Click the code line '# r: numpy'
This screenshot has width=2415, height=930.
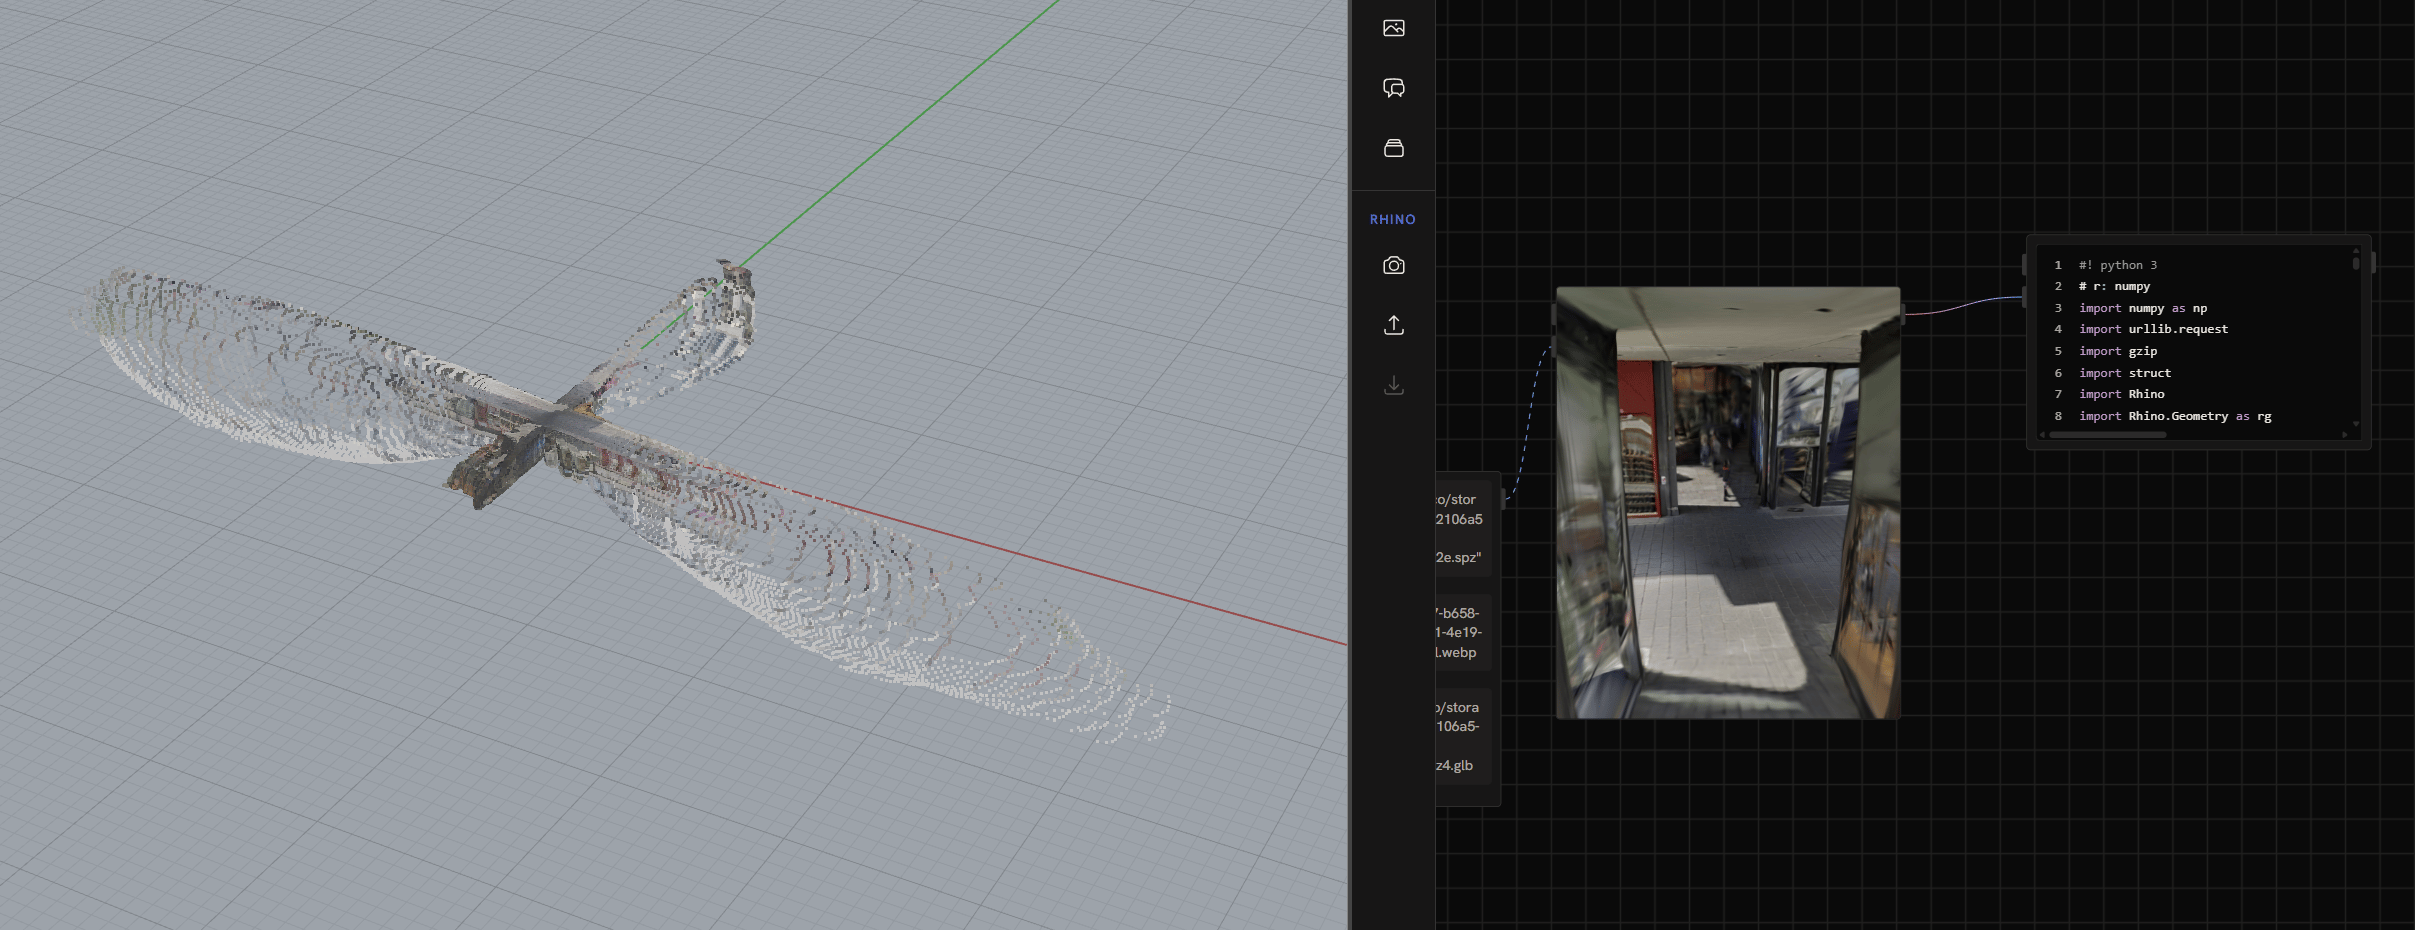coord(2114,286)
